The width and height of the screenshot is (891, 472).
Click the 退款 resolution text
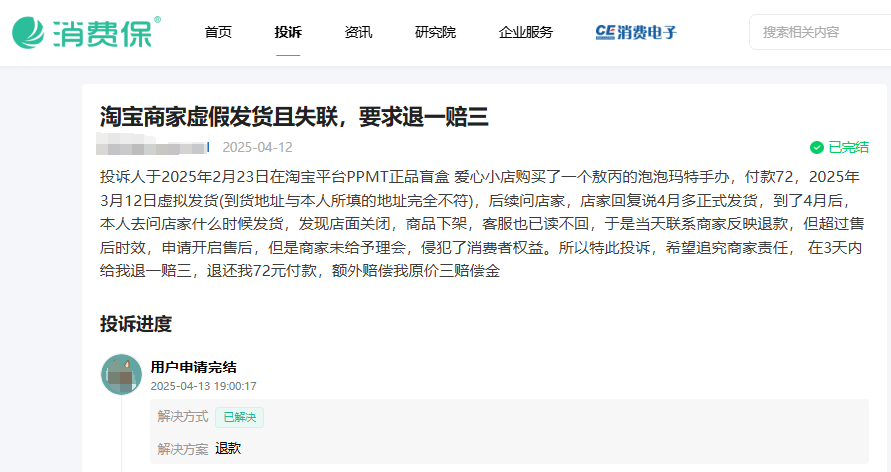228,449
